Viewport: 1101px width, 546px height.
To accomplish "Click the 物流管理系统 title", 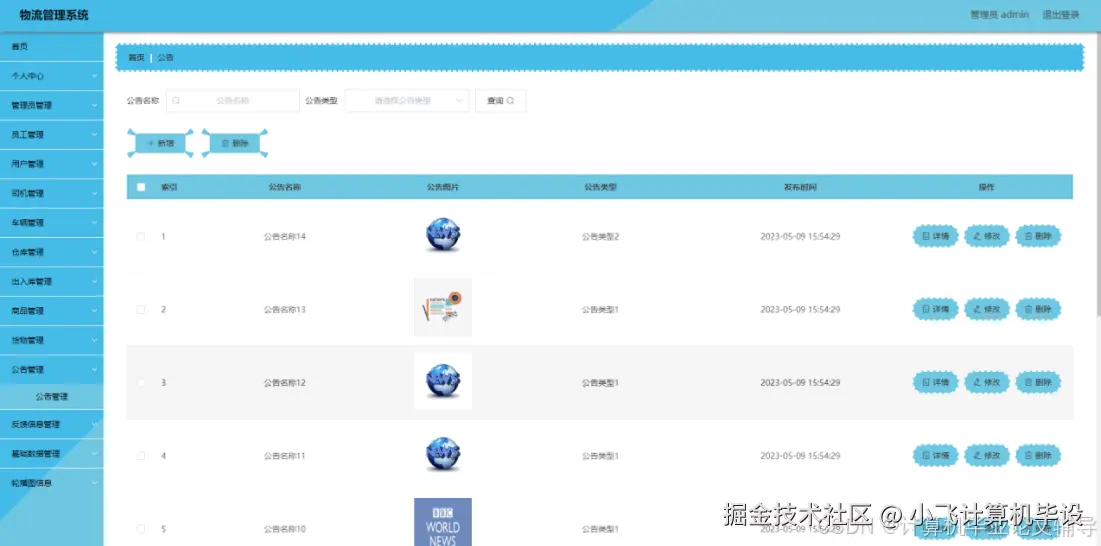I will 54,15.
